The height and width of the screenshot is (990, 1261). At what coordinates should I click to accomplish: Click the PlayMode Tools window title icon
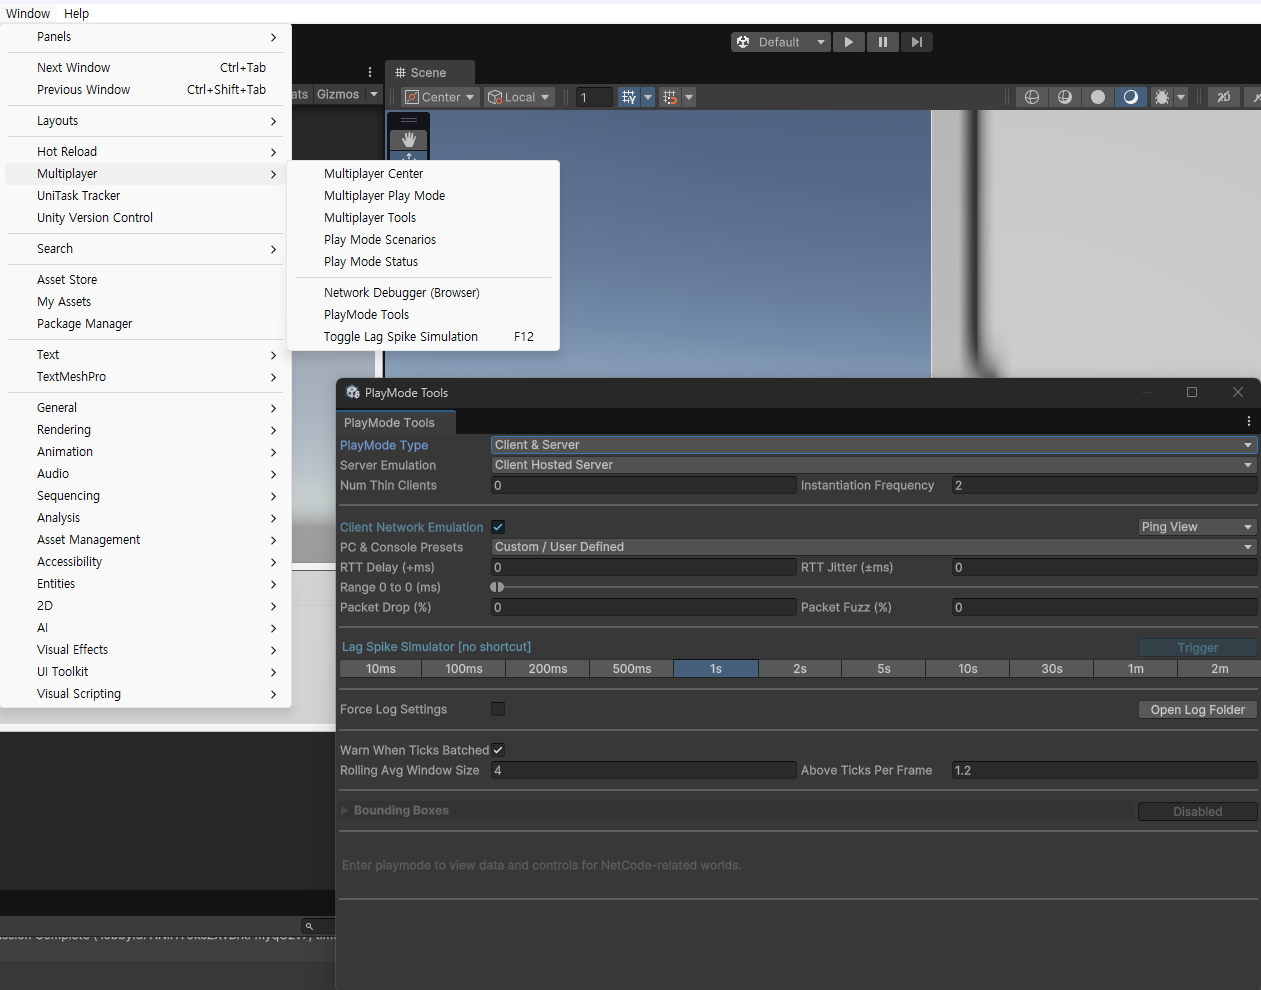353,392
